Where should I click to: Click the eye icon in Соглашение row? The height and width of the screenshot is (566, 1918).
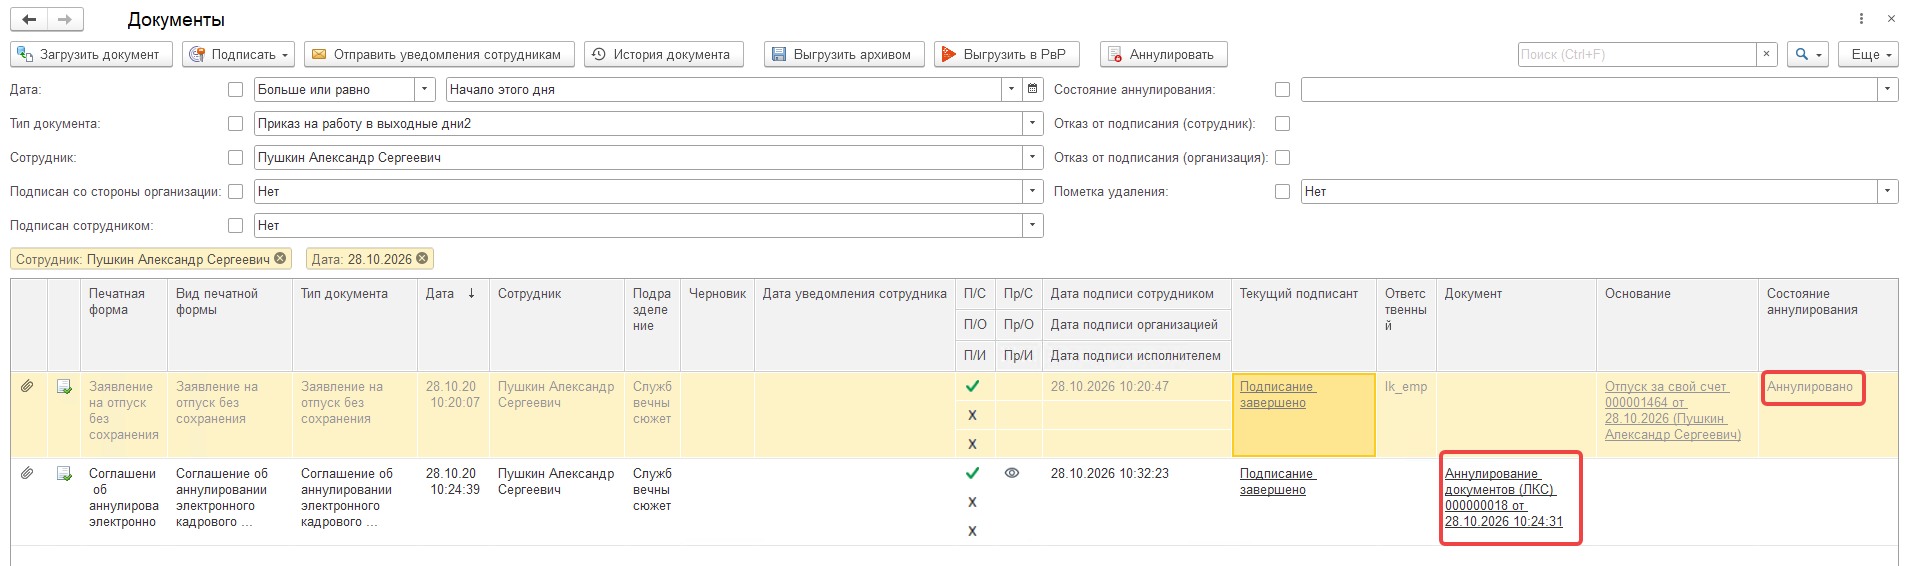(1012, 473)
